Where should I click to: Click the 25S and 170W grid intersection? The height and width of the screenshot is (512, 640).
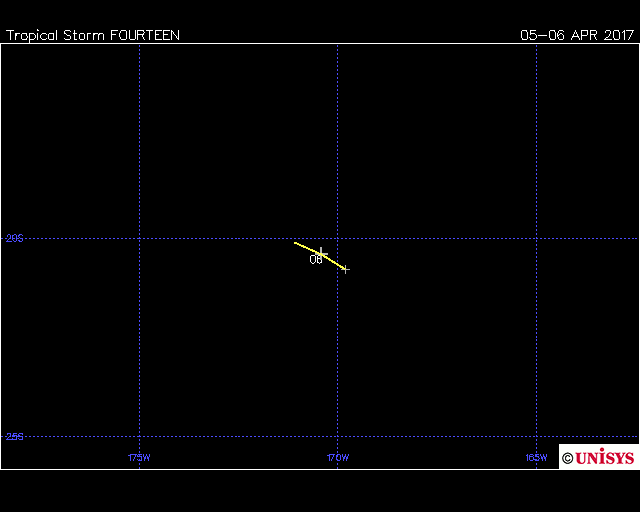pos(337,436)
